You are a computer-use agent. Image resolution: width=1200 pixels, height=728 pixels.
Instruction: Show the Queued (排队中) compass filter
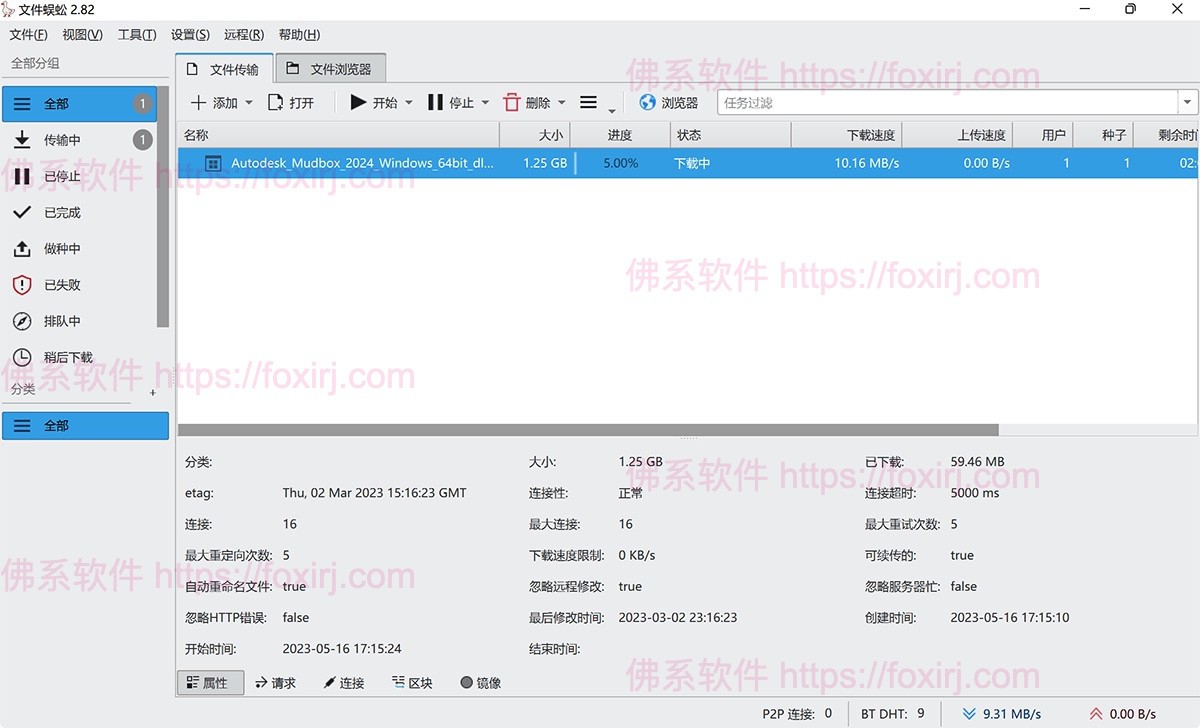pos(22,321)
